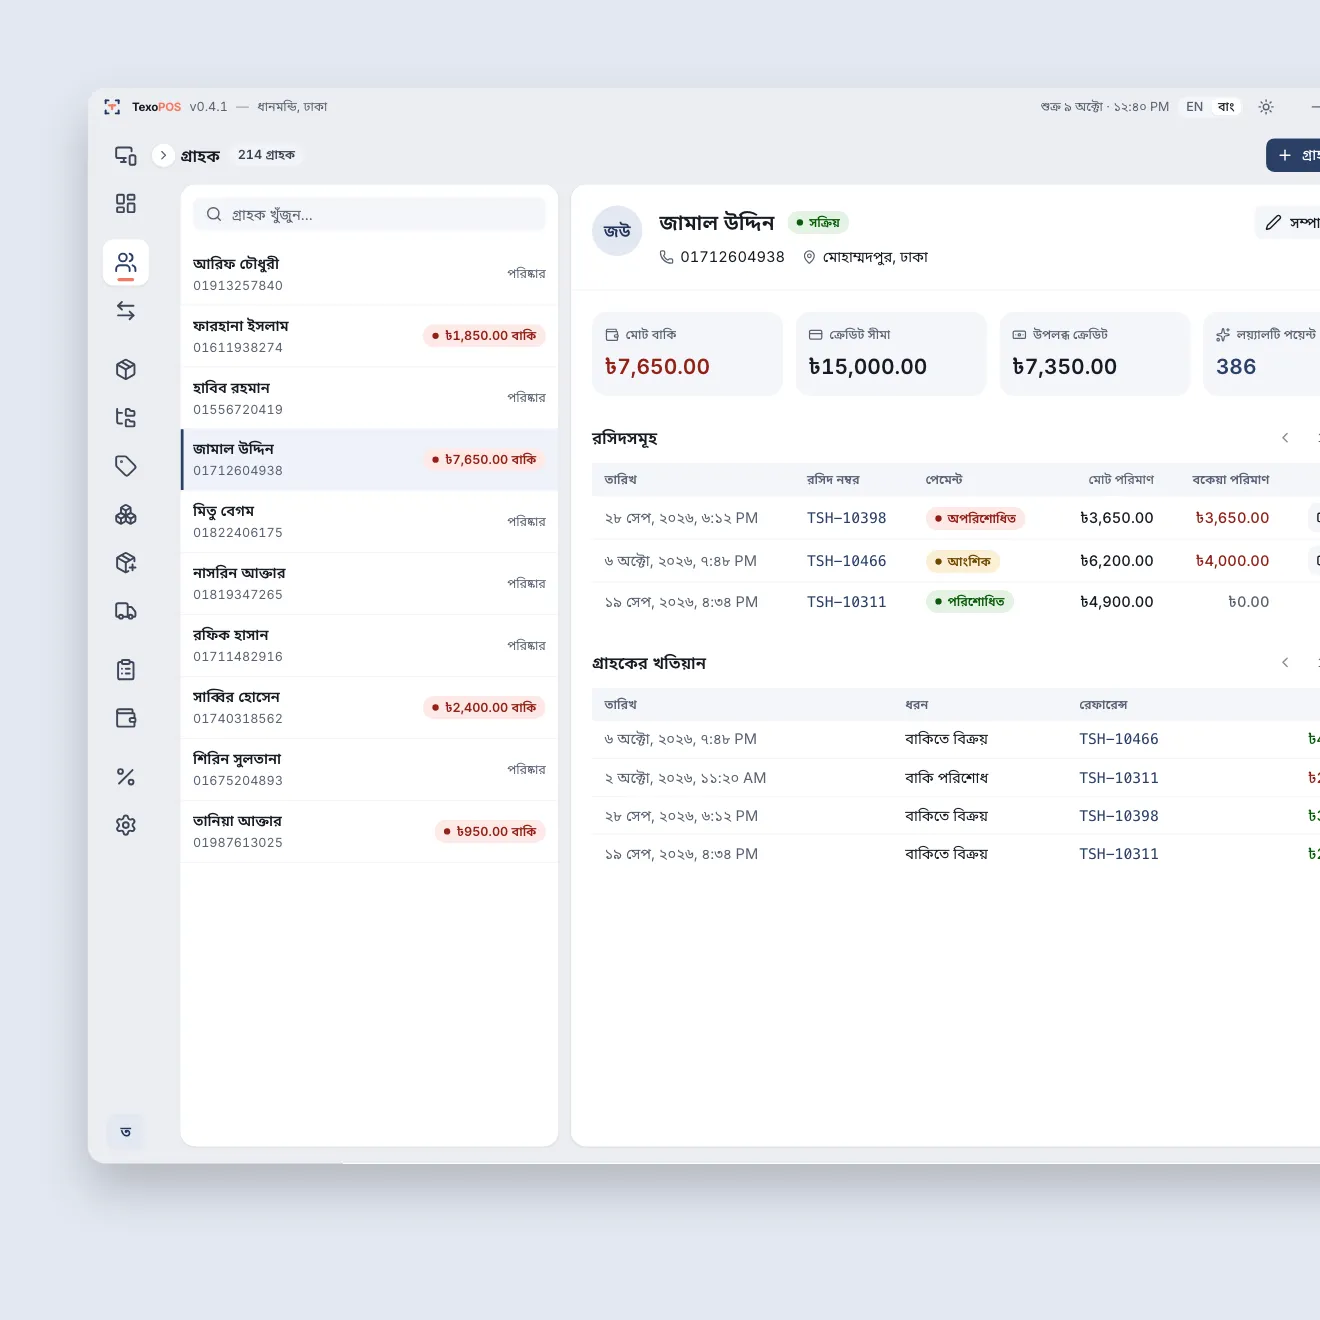Go to previous page of গ্রাহকের খতিয়ান

pos(1285,663)
